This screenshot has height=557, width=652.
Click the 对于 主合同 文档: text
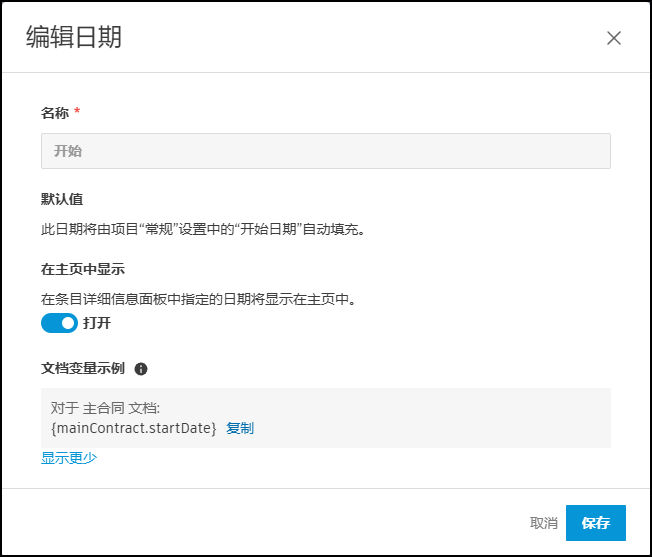coord(105,408)
